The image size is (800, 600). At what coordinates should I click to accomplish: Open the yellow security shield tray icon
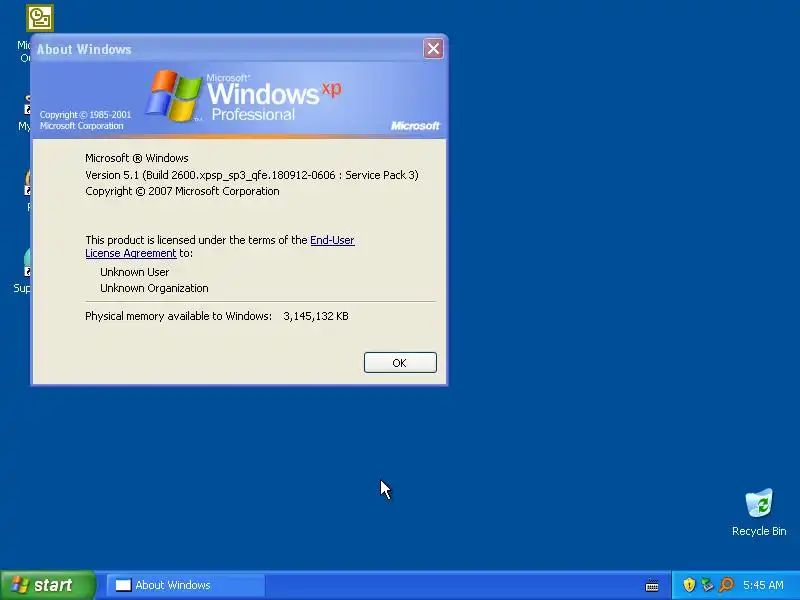pos(689,585)
